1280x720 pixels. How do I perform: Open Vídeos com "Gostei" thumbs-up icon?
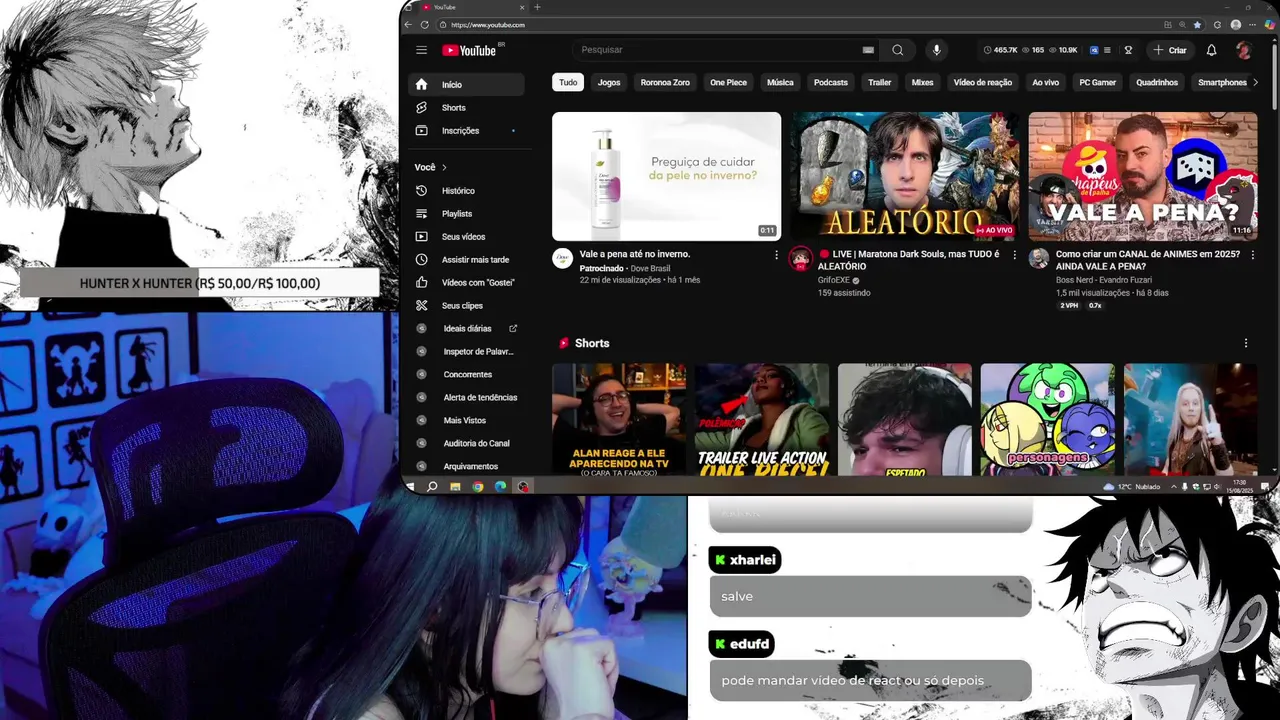coord(421,283)
